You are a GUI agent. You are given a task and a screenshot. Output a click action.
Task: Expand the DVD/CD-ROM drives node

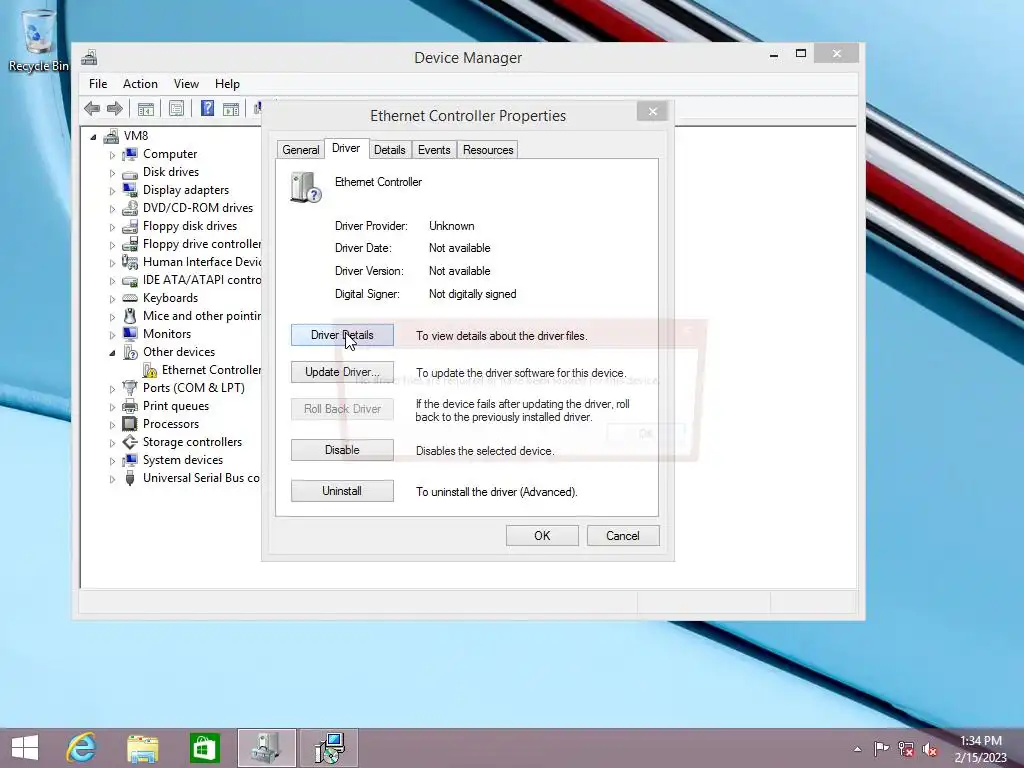pyautogui.click(x=112, y=209)
